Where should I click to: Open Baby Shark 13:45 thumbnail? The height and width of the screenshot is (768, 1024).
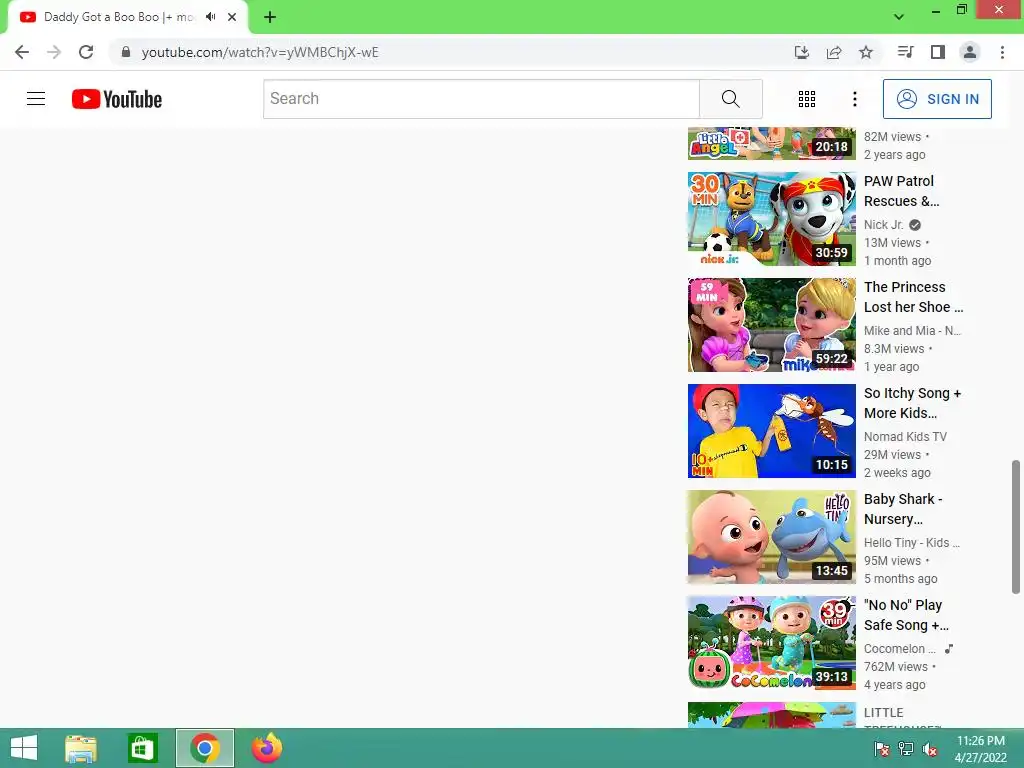[x=772, y=537]
